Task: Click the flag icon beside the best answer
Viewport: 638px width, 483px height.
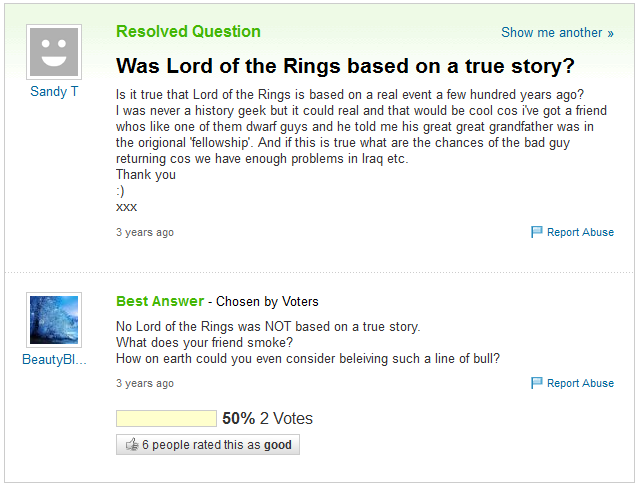Action: pyautogui.click(x=537, y=383)
